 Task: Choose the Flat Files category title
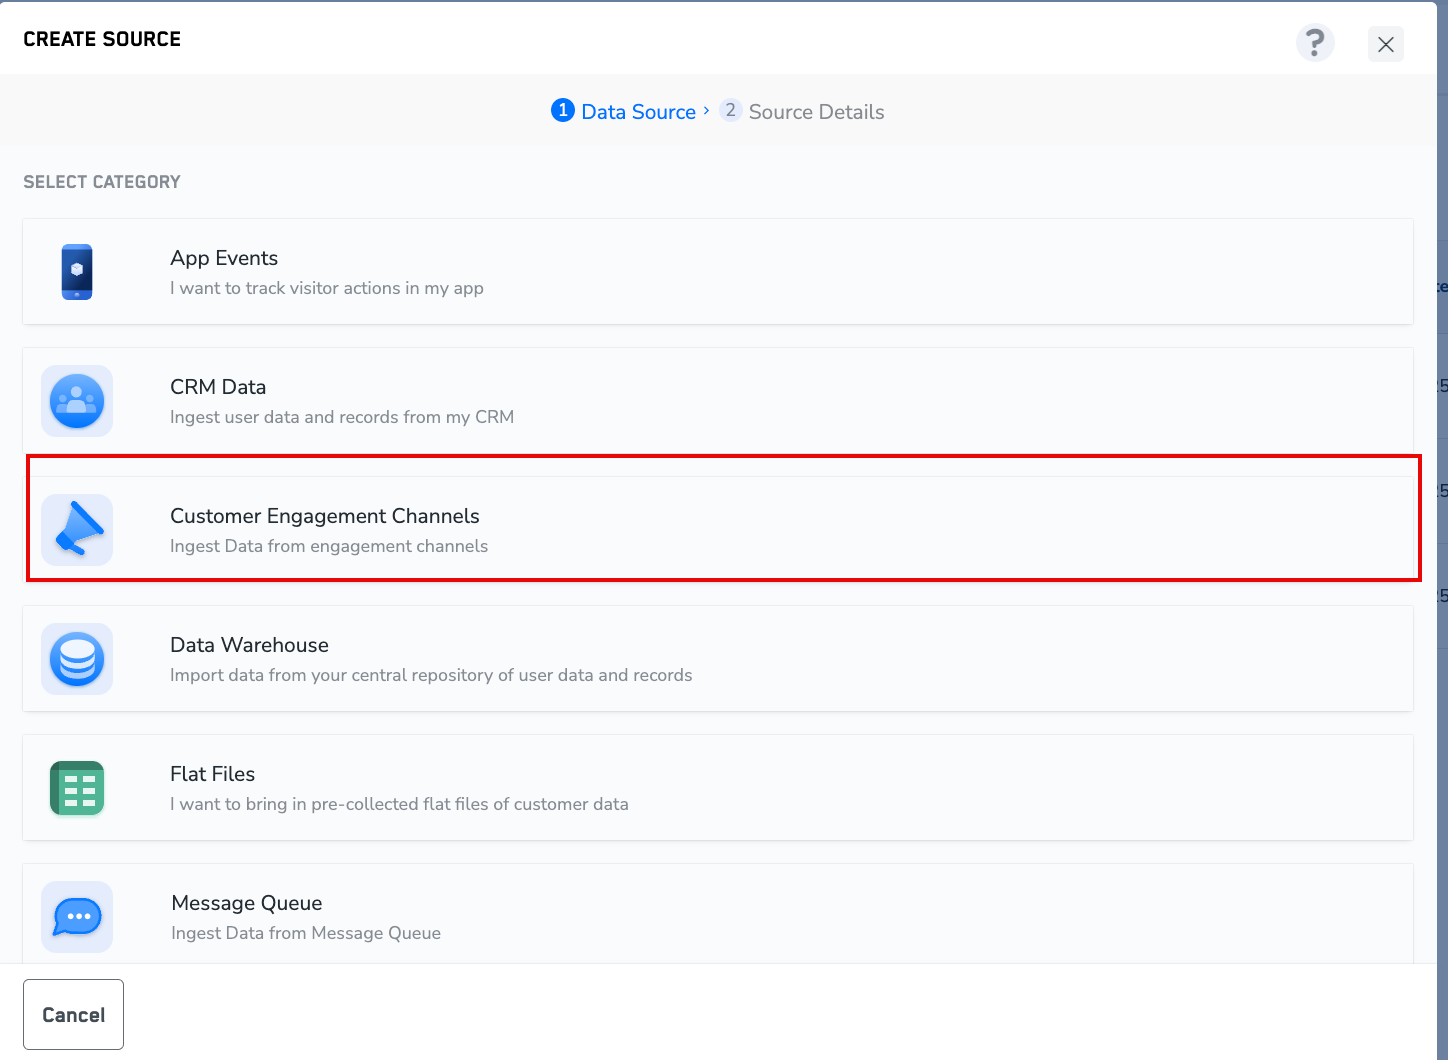[x=212, y=774]
